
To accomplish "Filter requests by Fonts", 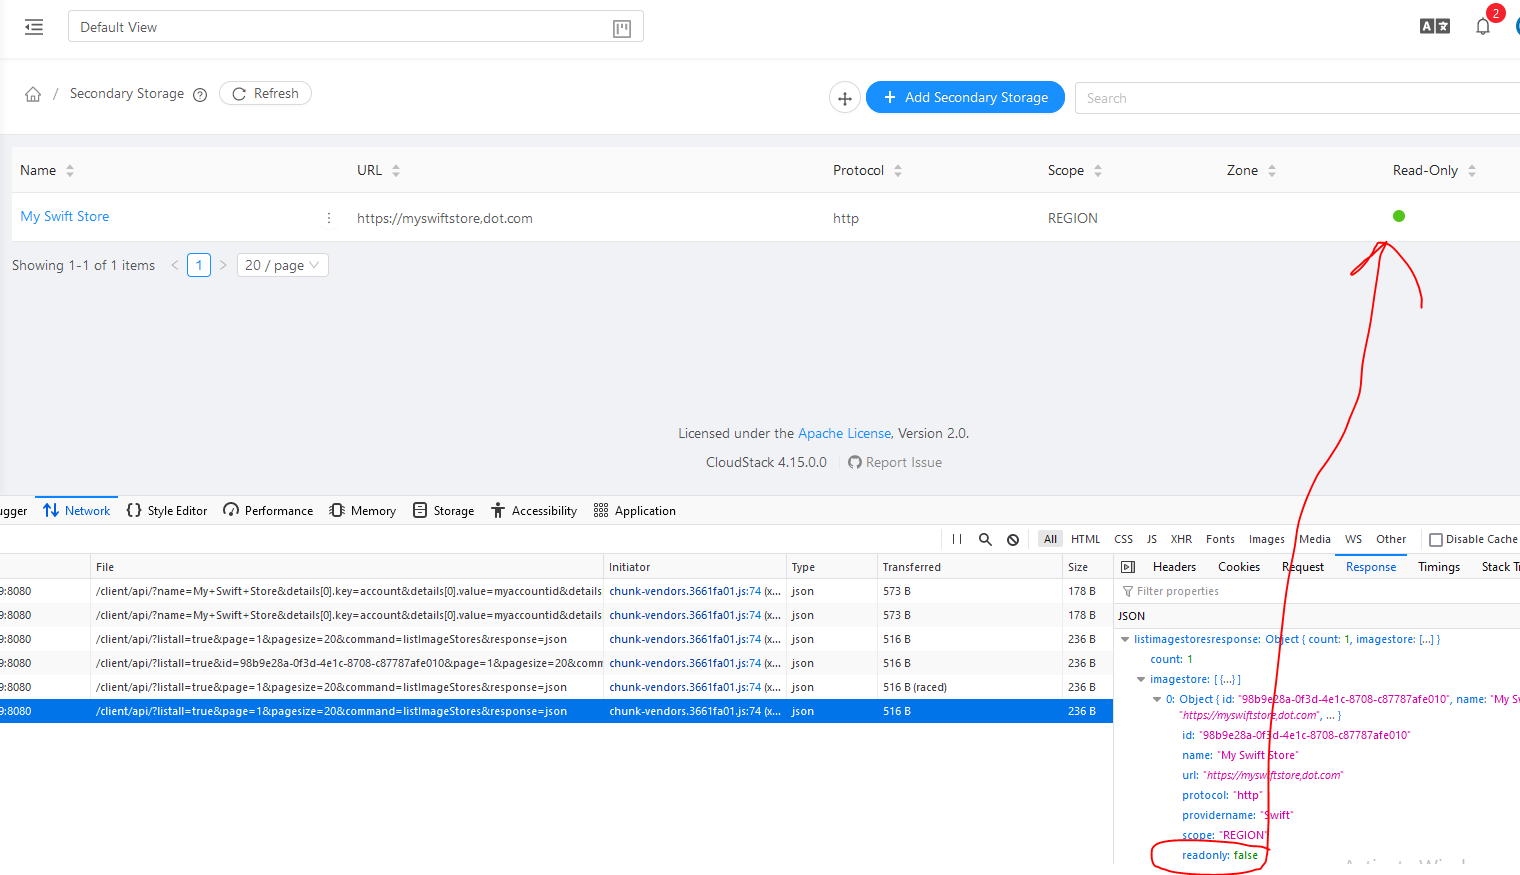I will pyautogui.click(x=1220, y=539).
